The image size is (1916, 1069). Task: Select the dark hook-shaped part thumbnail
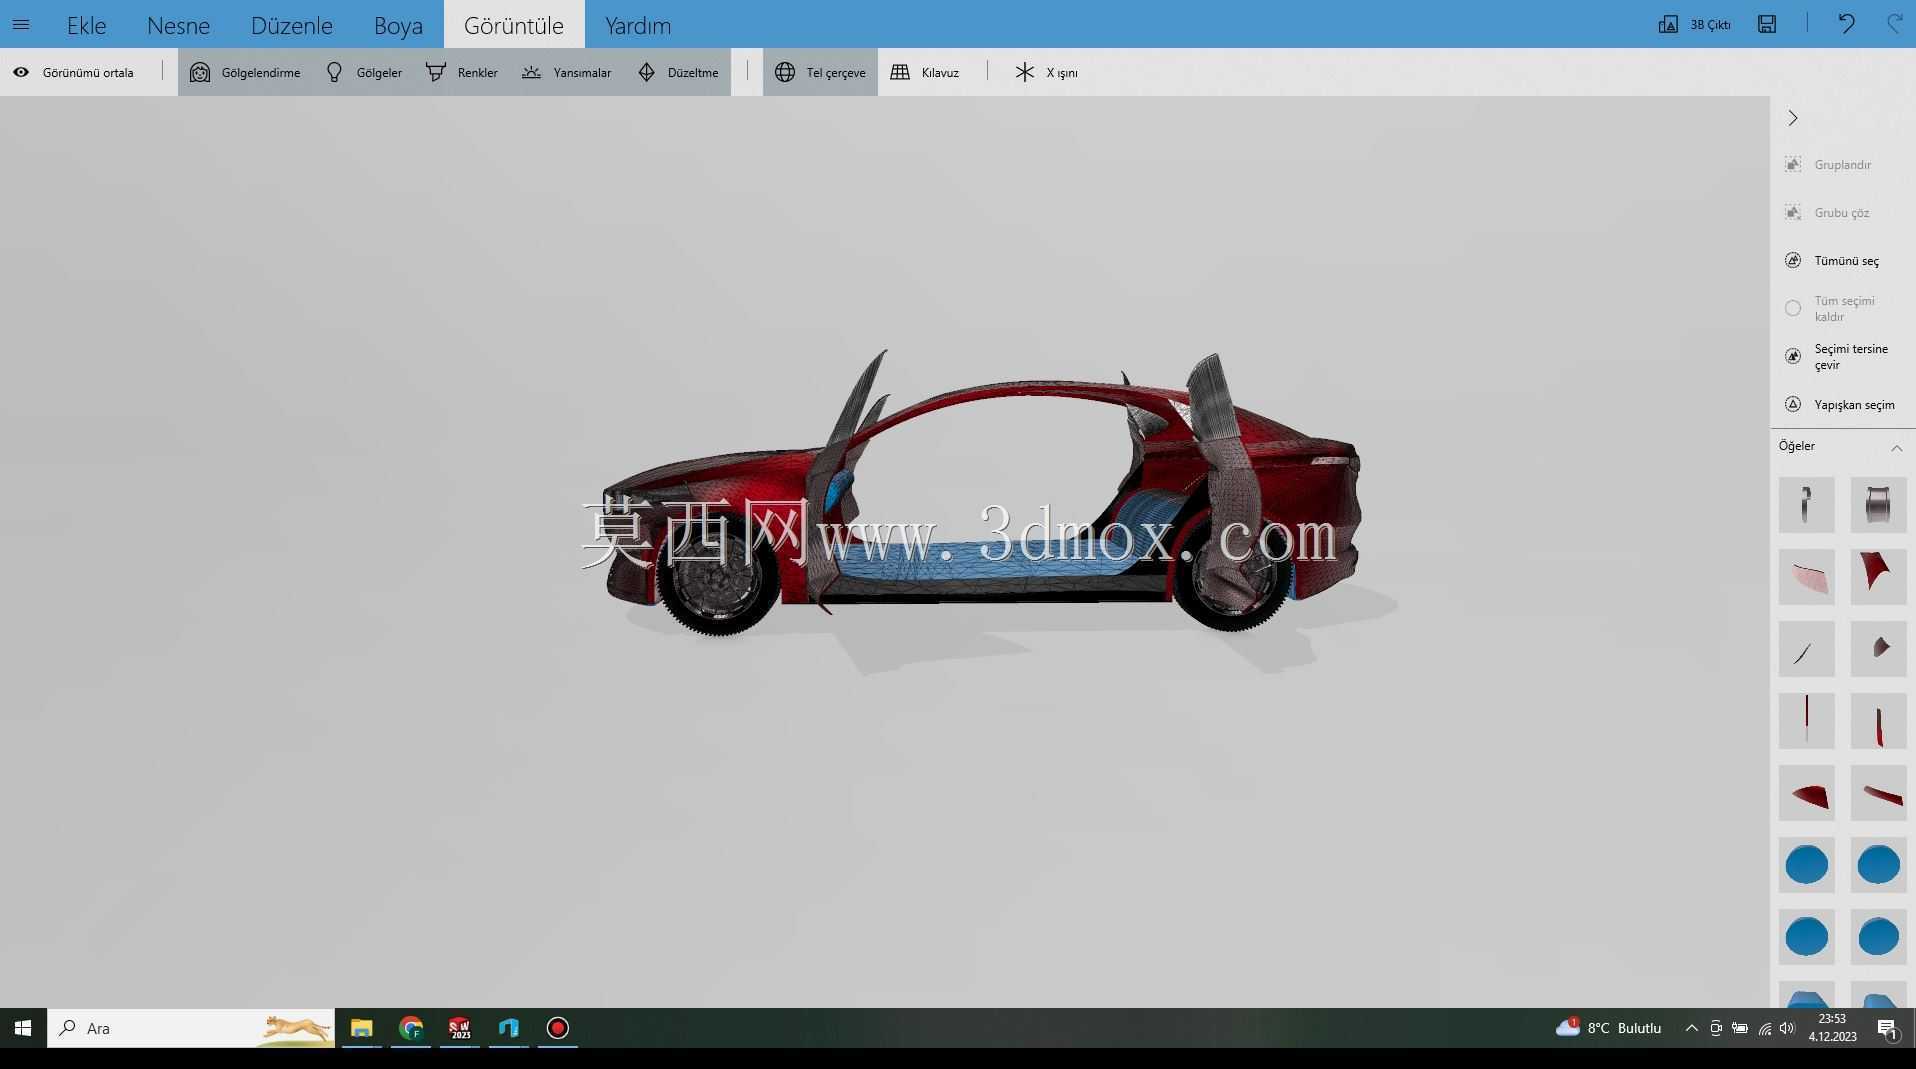point(1806,505)
